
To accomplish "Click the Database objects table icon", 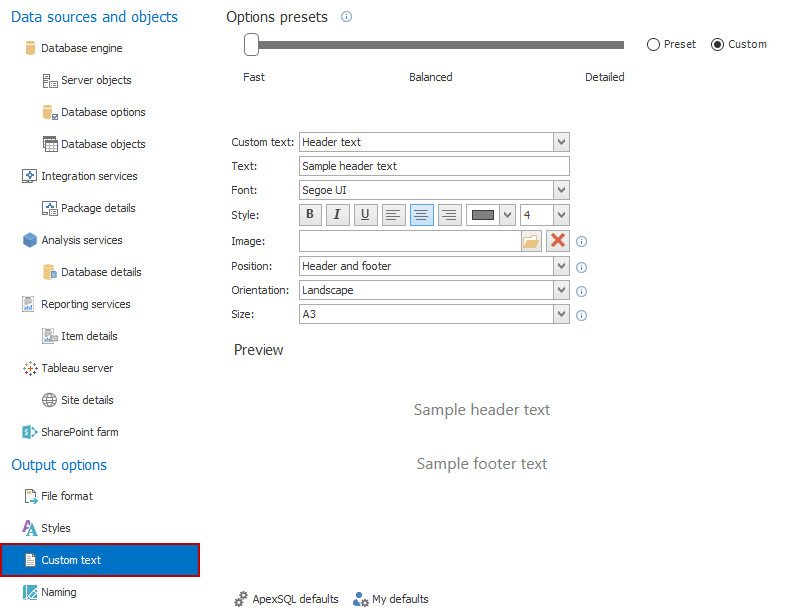I will (50, 144).
